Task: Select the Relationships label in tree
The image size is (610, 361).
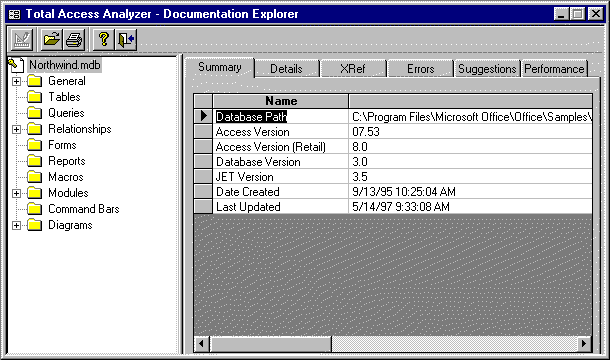Action: tap(80, 129)
